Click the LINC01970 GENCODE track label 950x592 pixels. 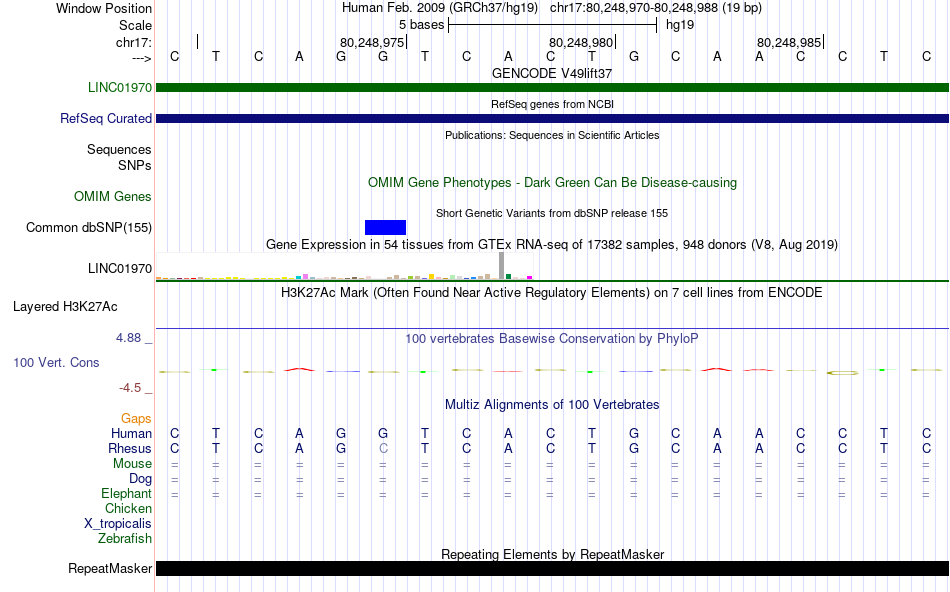(119, 87)
